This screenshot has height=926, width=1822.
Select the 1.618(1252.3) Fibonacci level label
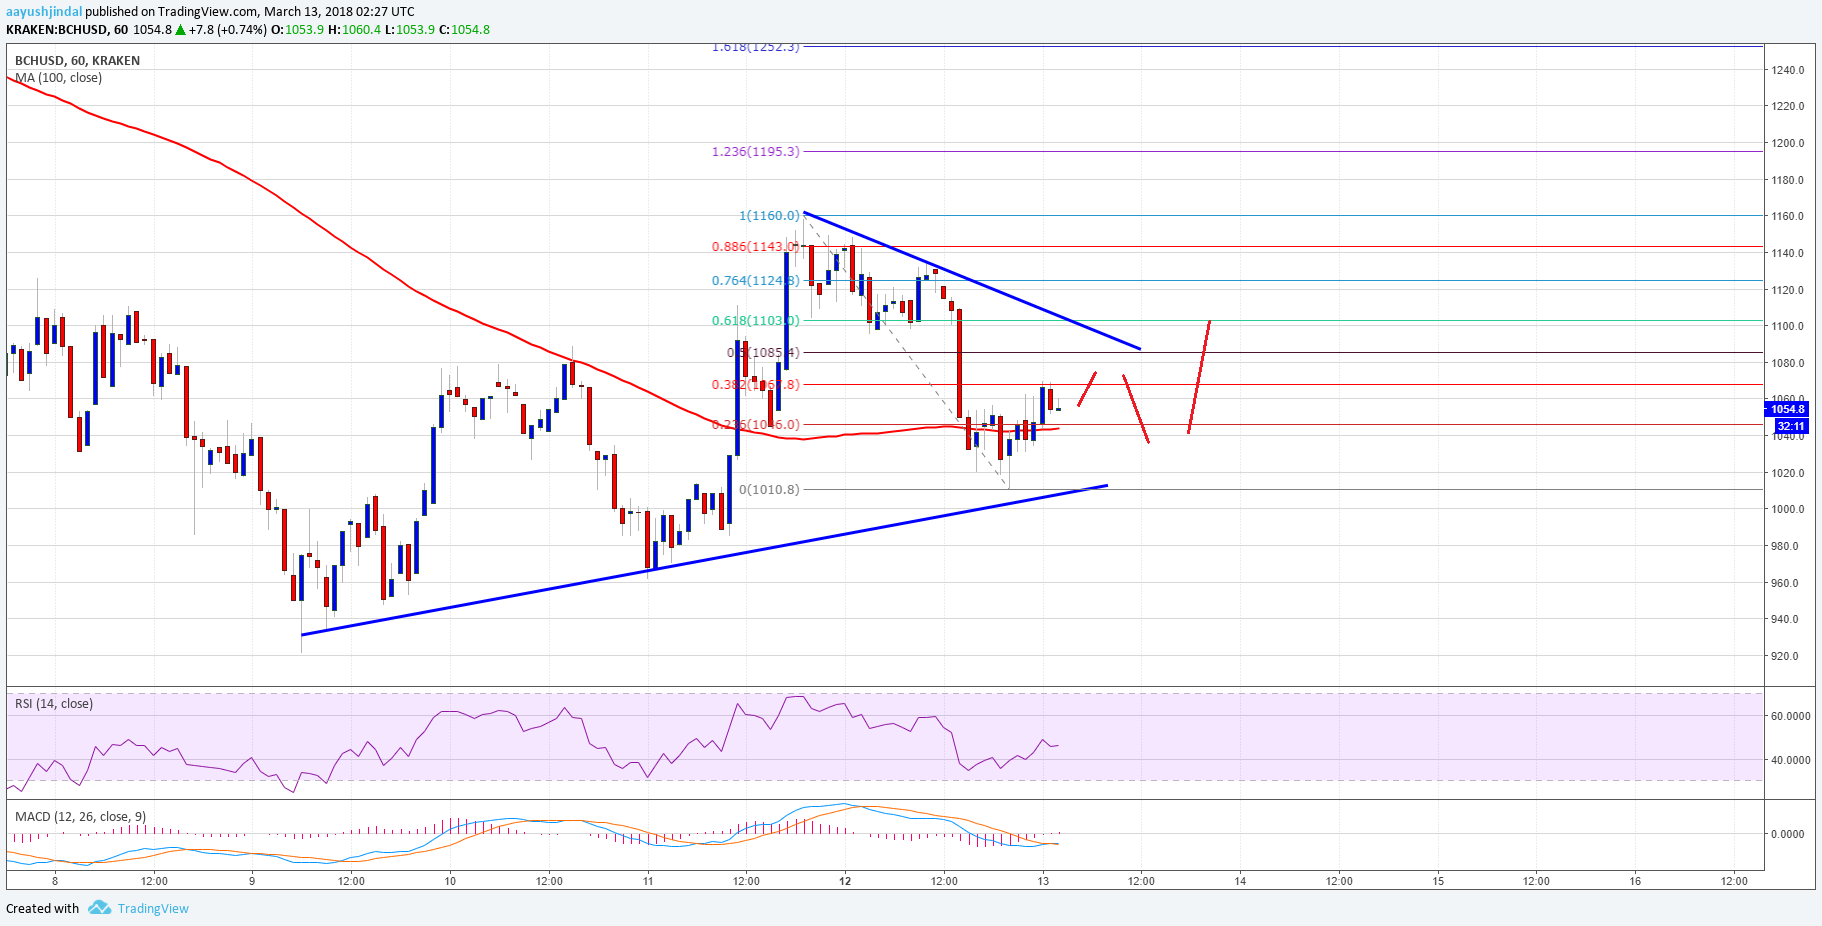tap(755, 47)
